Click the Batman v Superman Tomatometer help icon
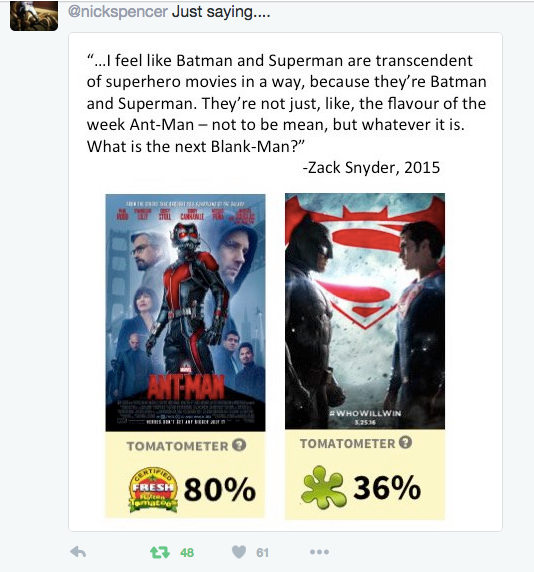Screen dimensions: 534x572 [405, 442]
